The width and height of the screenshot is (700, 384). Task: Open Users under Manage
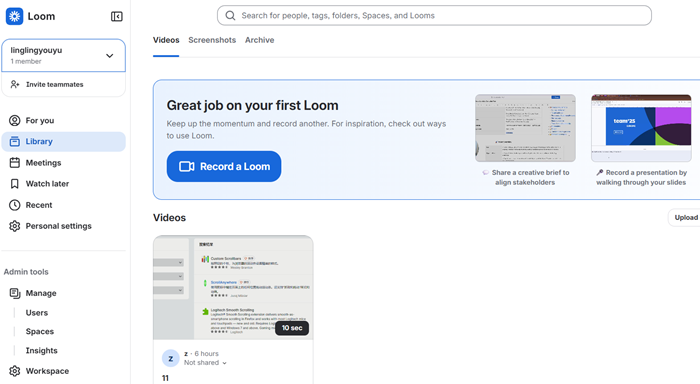point(37,313)
